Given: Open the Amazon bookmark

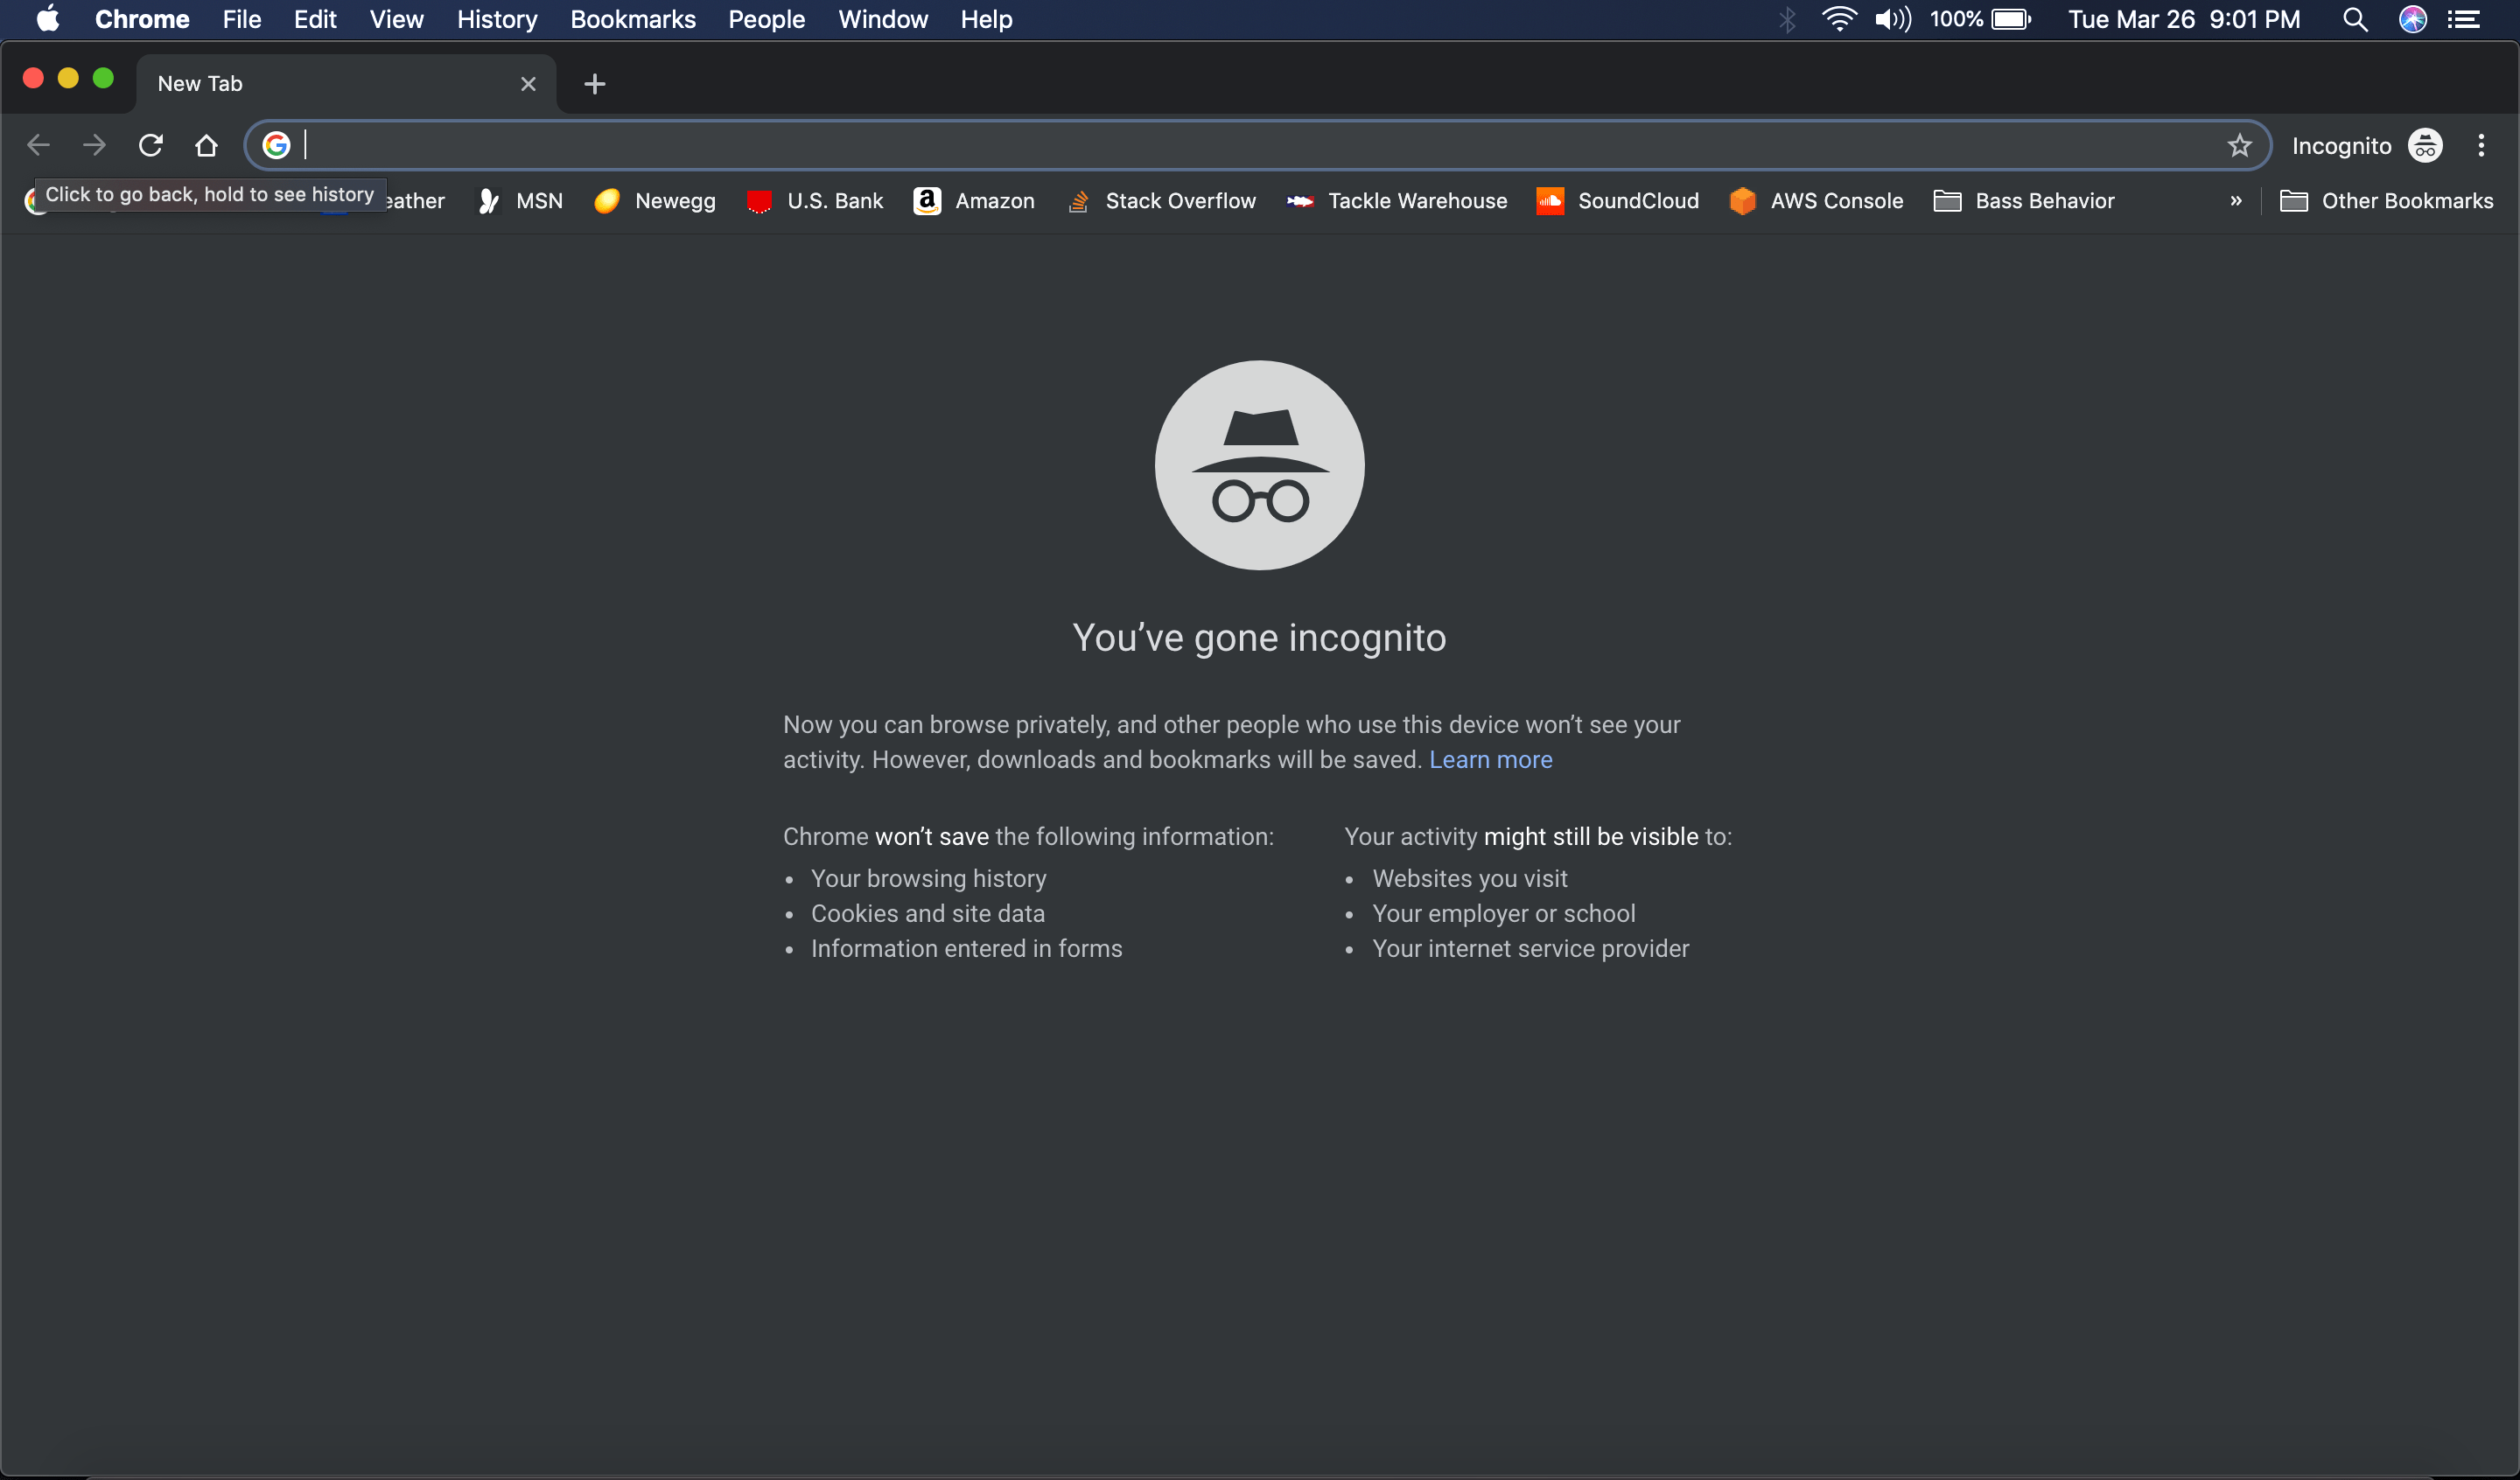Looking at the screenshot, I should [974, 201].
